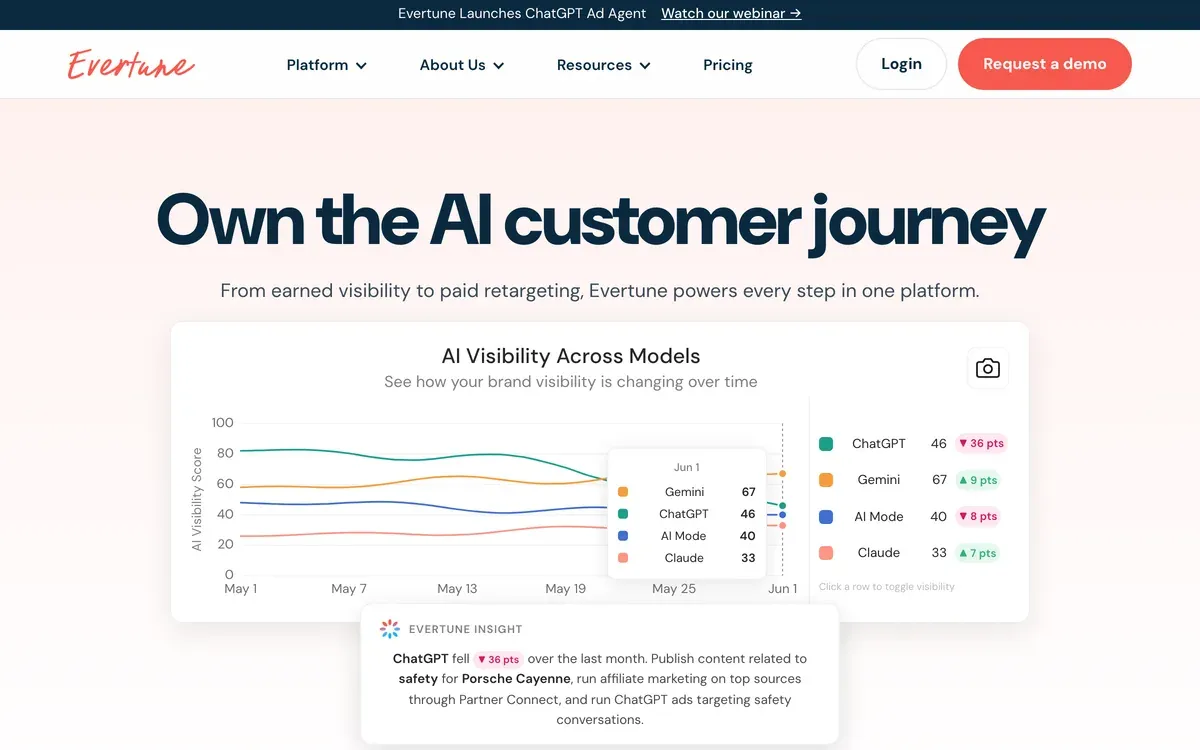Go to the Pricing page

728,65
